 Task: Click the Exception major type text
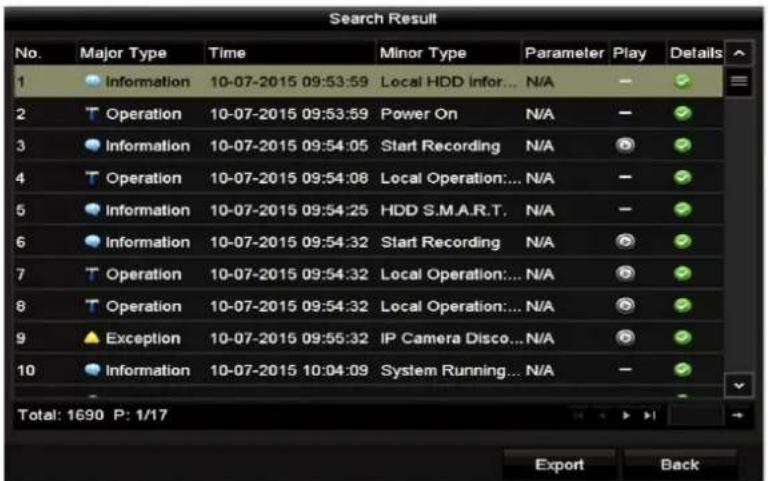tap(143, 338)
